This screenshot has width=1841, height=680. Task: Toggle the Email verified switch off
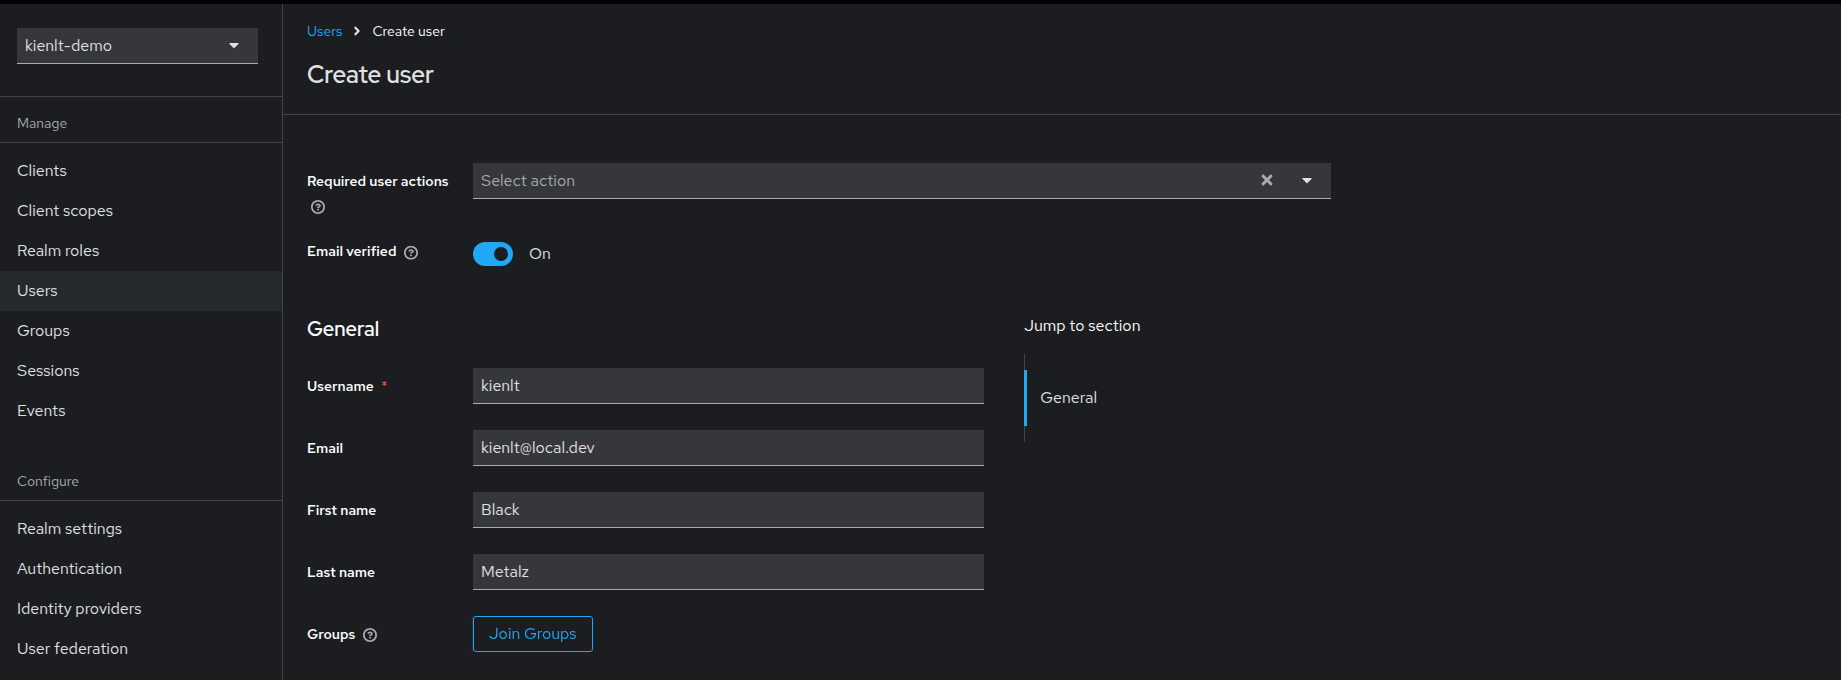tap(493, 254)
